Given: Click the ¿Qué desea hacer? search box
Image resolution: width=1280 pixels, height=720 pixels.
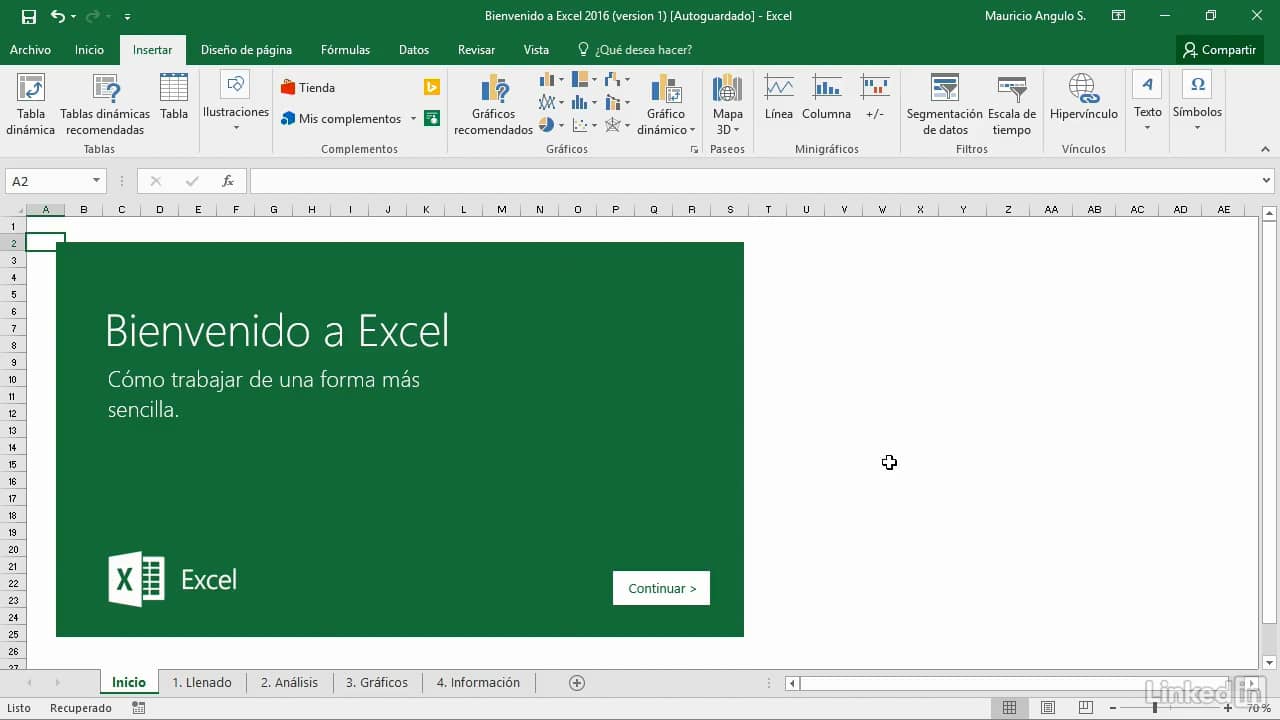Looking at the screenshot, I should click(634, 50).
